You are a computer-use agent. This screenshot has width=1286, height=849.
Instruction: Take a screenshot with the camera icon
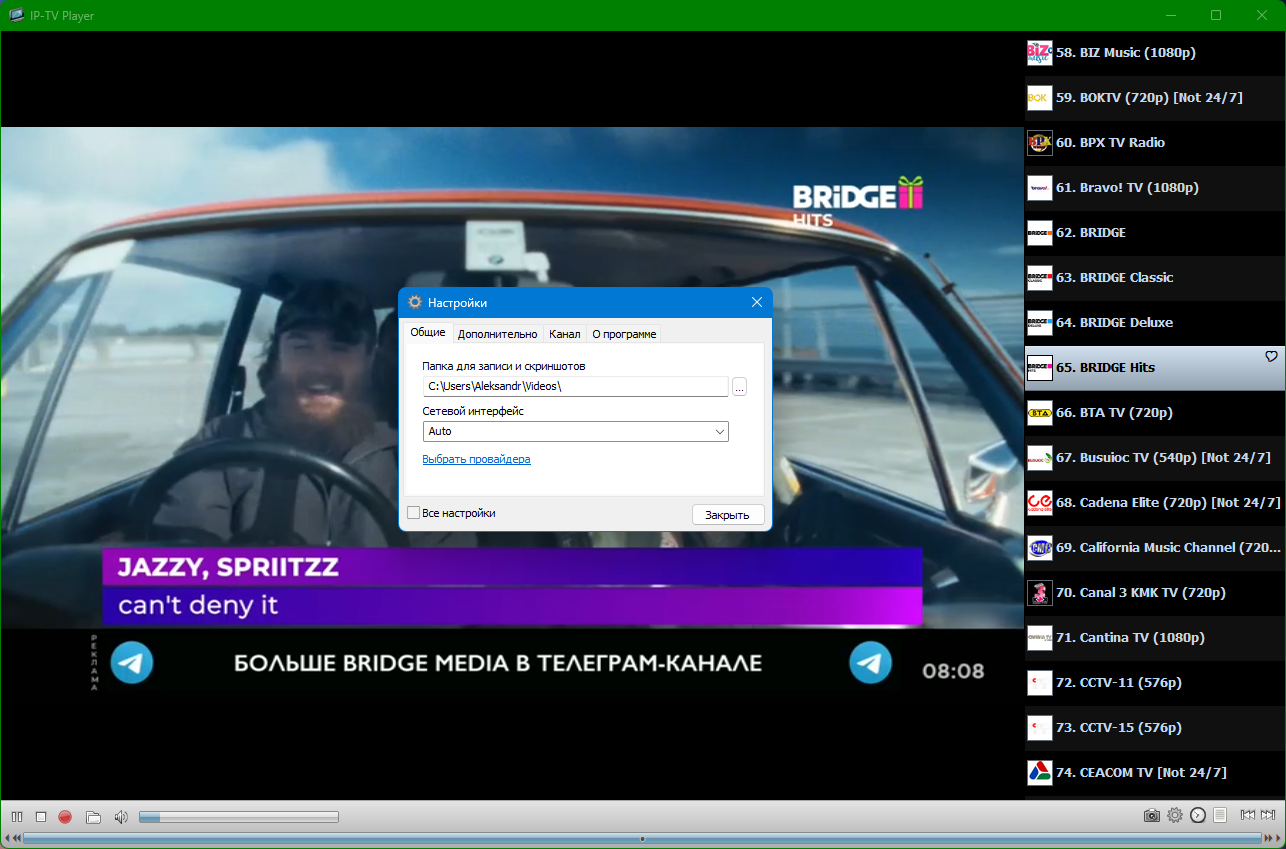1152,816
